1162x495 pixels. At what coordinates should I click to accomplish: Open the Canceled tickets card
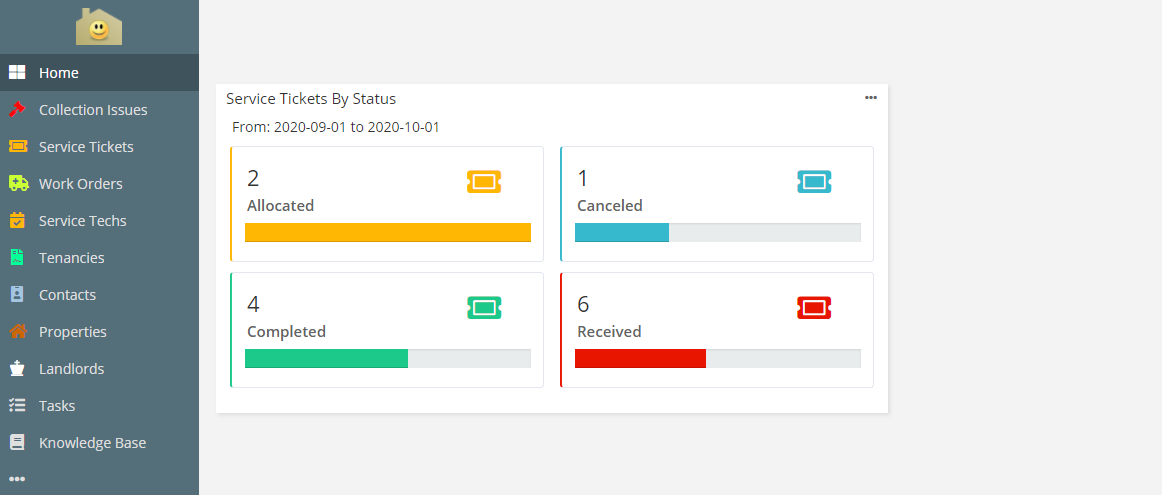click(717, 204)
